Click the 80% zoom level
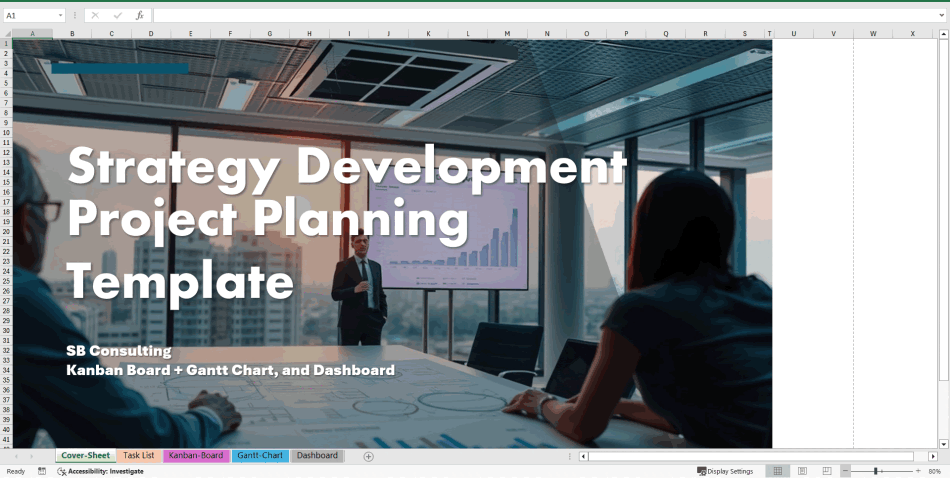 click(934, 471)
